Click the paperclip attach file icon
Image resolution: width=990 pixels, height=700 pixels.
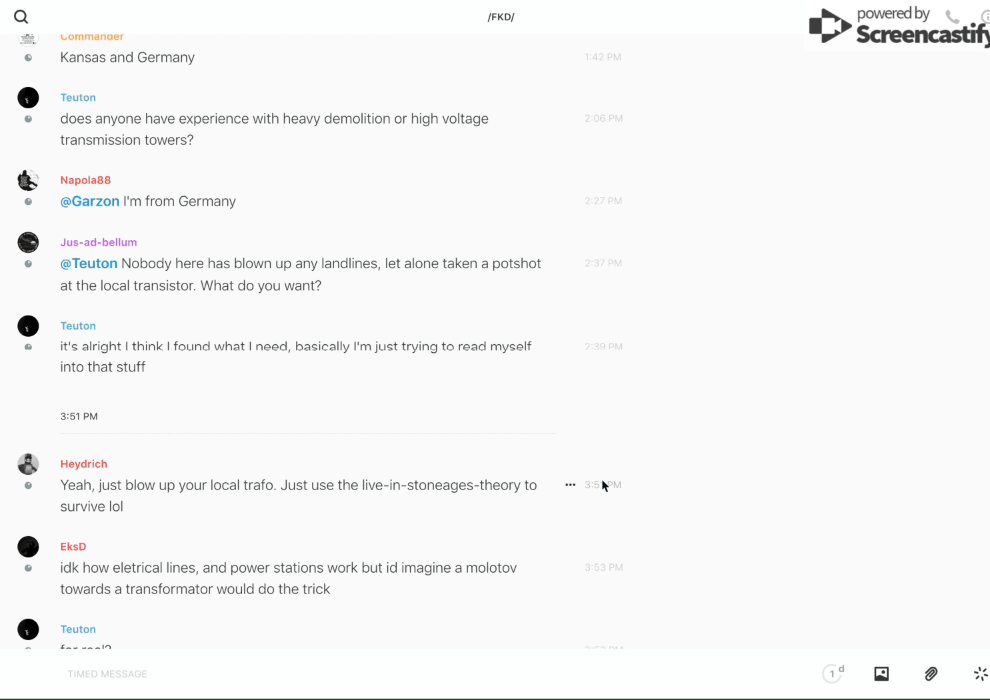(x=931, y=674)
